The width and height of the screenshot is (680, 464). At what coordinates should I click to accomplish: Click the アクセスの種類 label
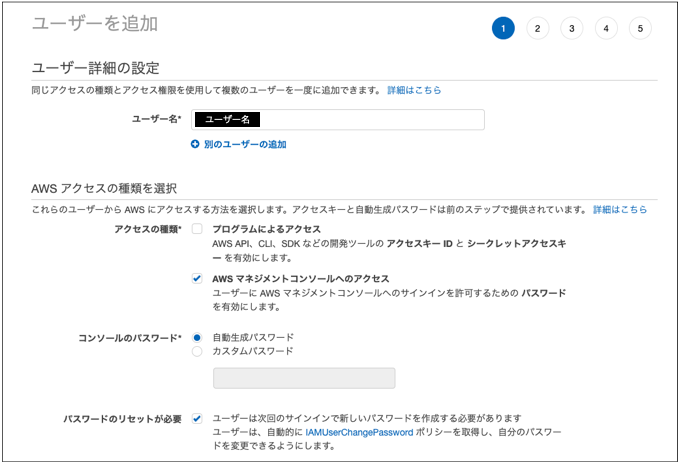pos(148,229)
